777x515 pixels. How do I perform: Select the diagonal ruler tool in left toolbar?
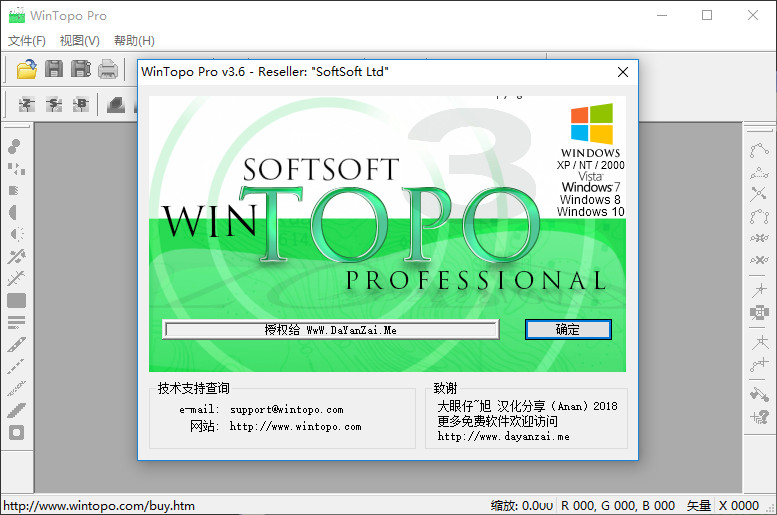(x=16, y=344)
